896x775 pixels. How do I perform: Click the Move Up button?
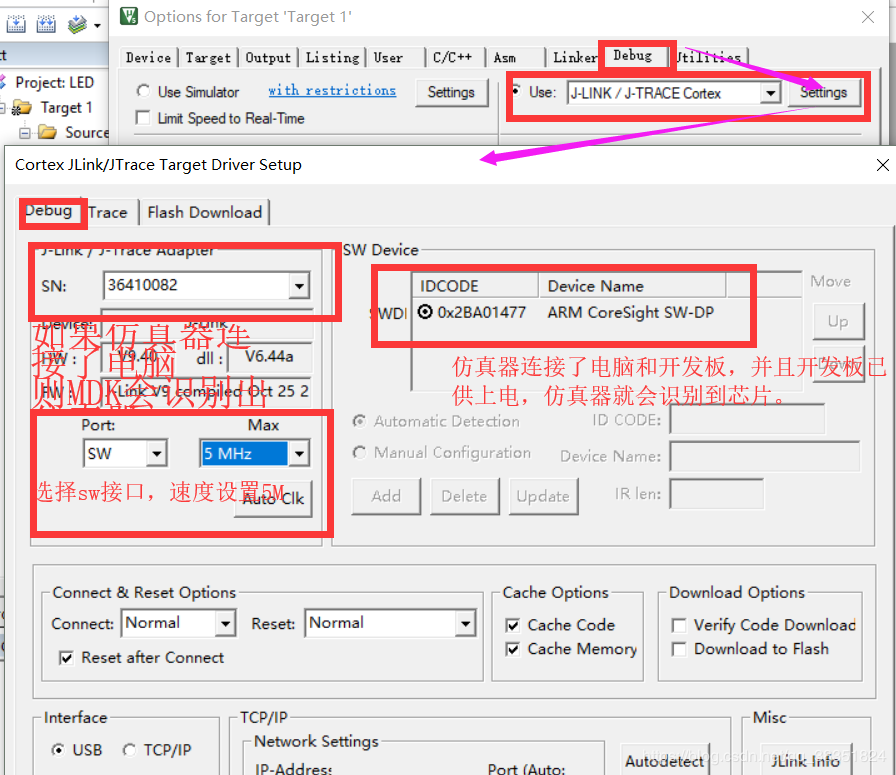click(x=838, y=321)
